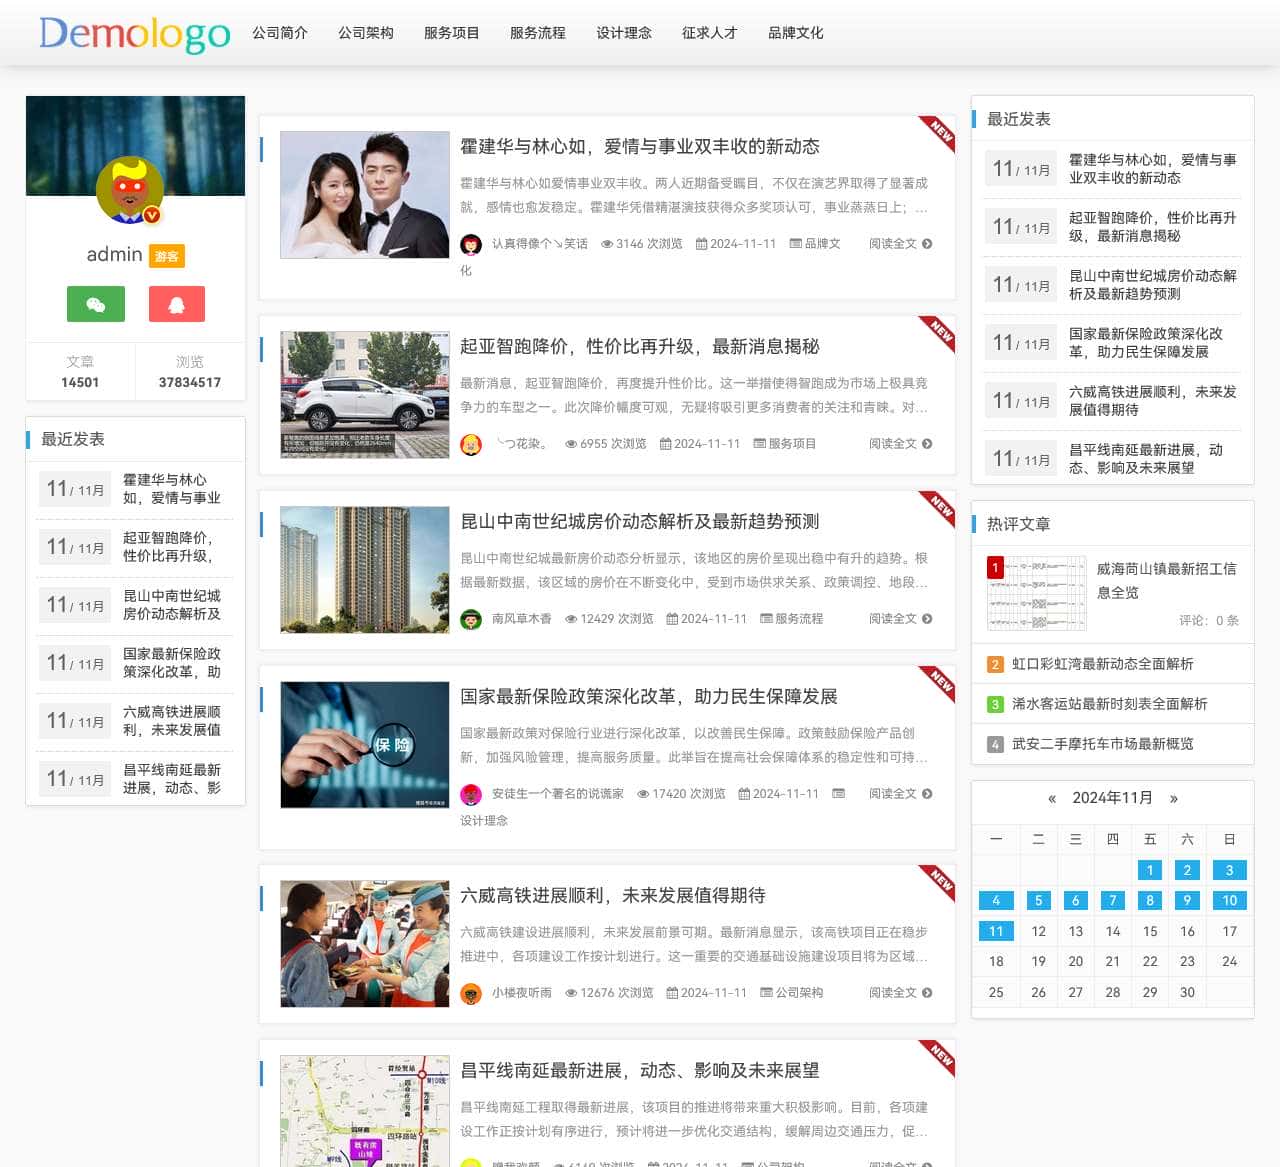This screenshot has width=1280, height=1167.
Task: Click the 浏览 37834517 count
Action: tap(190, 372)
